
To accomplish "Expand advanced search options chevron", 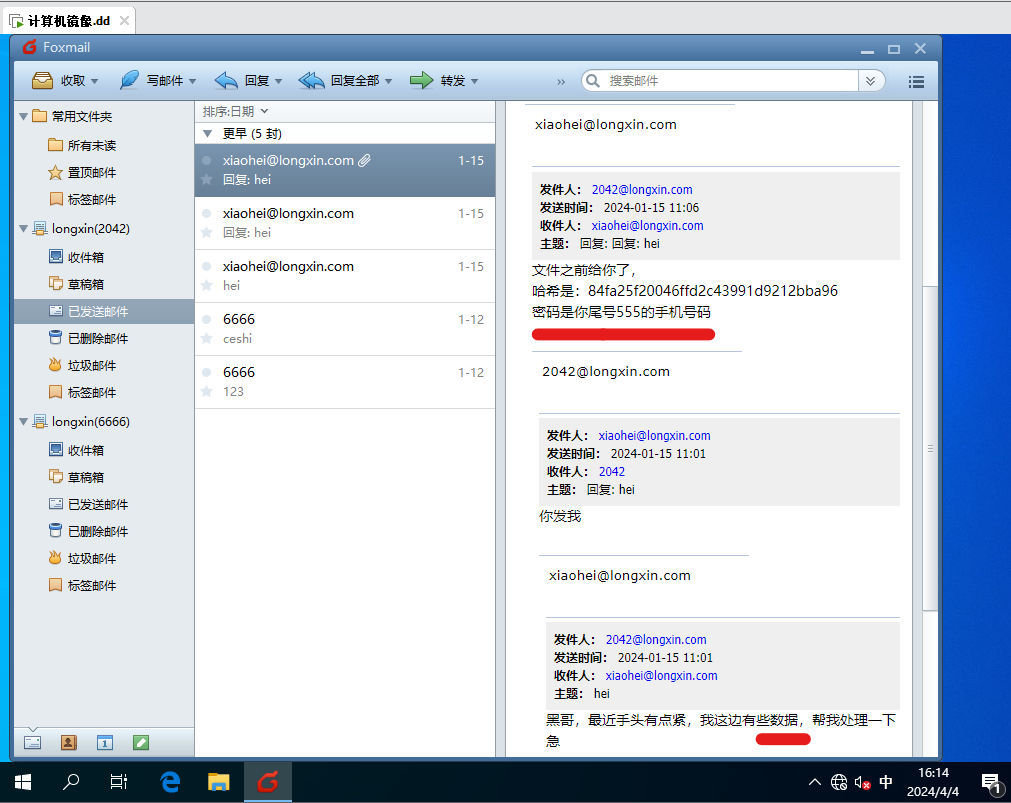I will point(870,81).
